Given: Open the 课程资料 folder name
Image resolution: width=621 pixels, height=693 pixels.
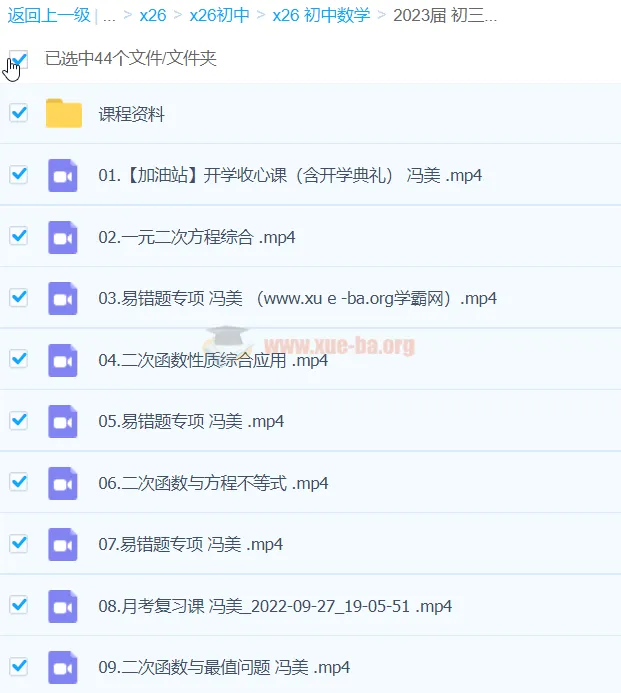Looking at the screenshot, I should tap(132, 114).
